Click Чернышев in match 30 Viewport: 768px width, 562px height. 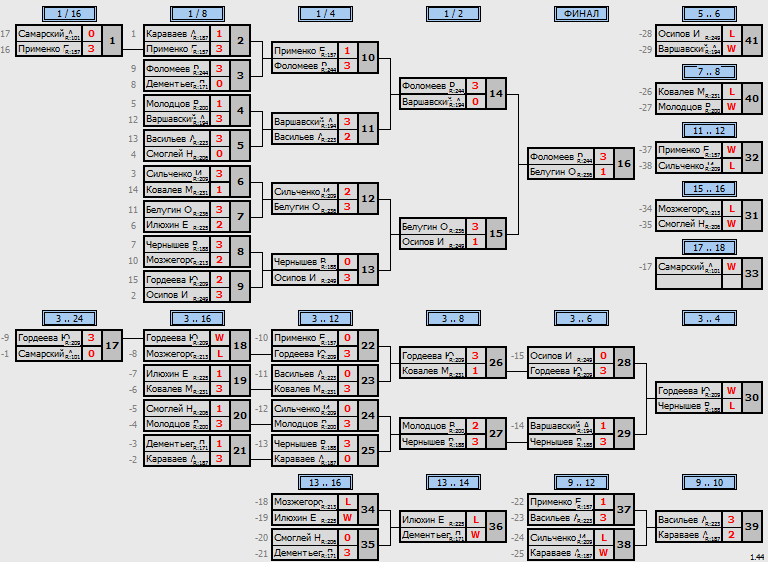(688, 406)
